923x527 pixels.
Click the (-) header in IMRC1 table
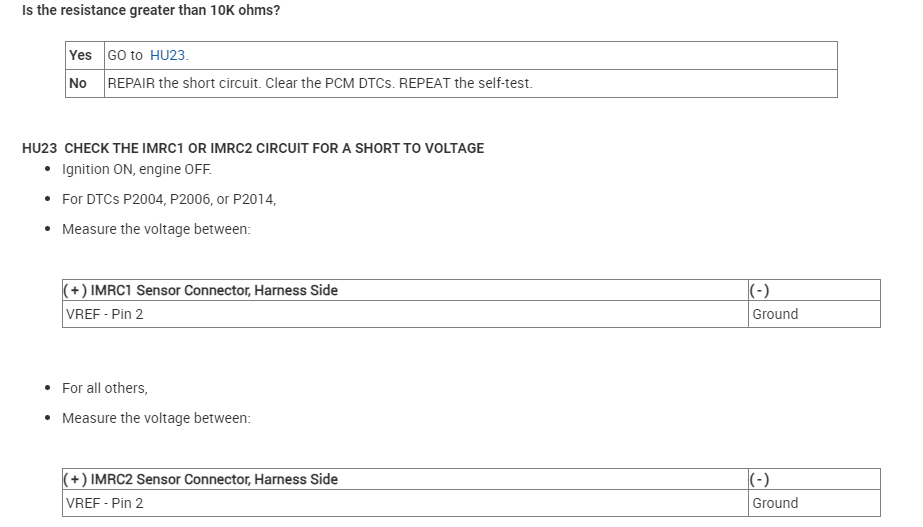(x=760, y=291)
